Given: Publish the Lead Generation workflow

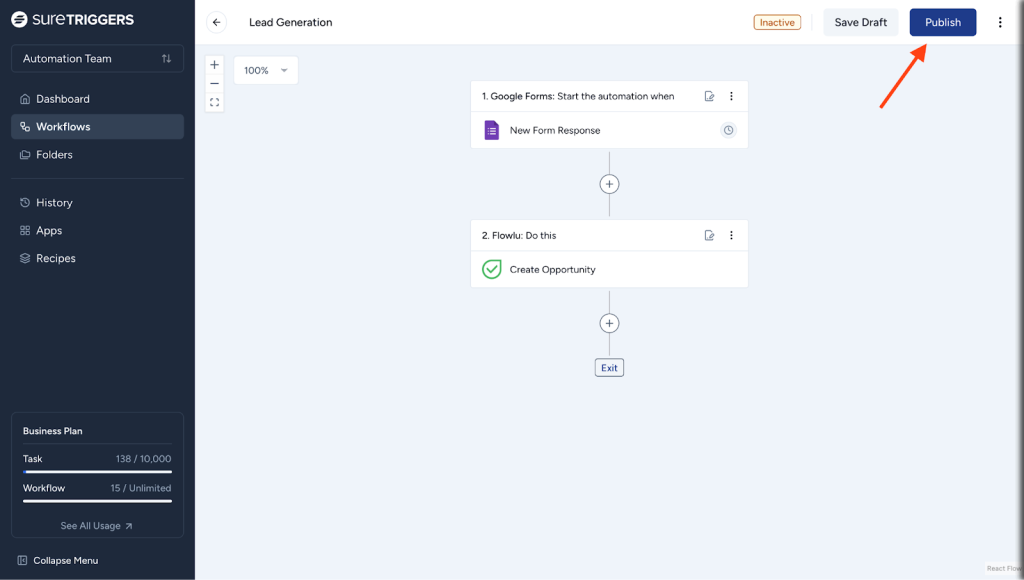Looking at the screenshot, I should click(x=942, y=22).
